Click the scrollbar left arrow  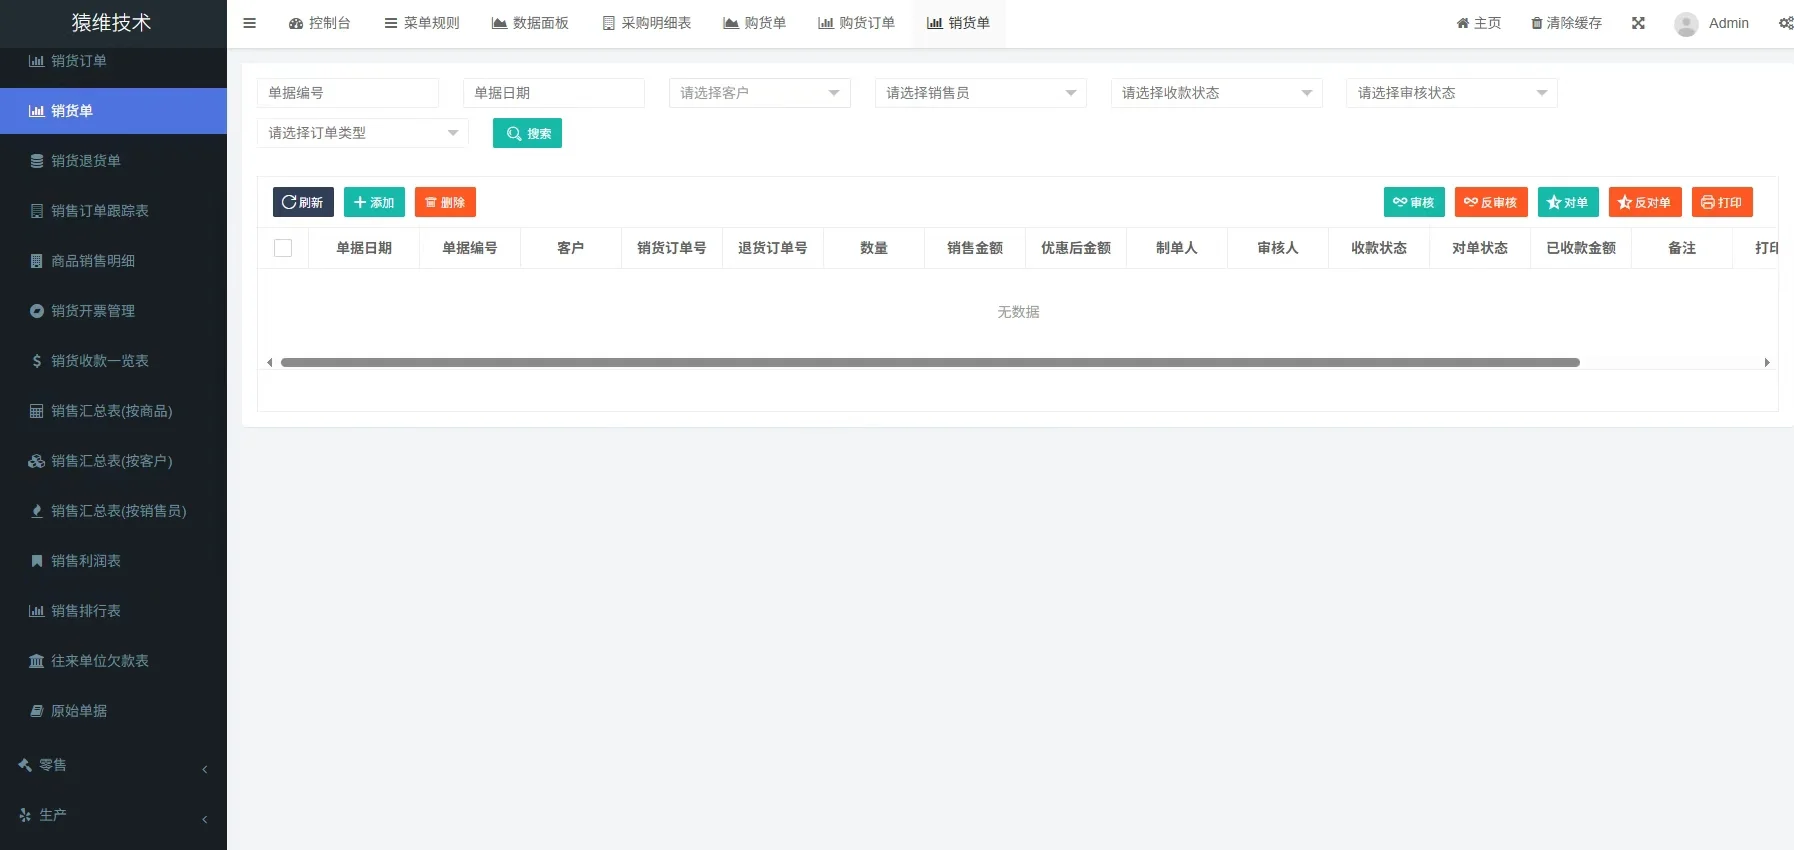[270, 363]
